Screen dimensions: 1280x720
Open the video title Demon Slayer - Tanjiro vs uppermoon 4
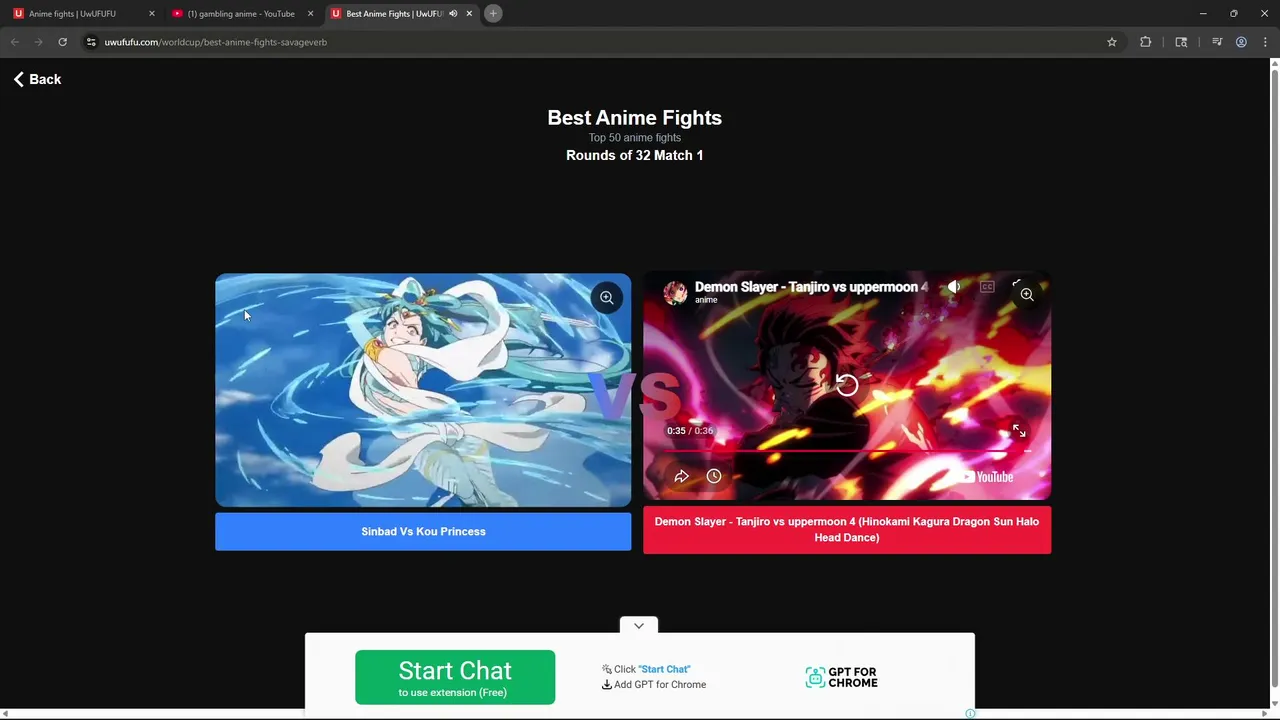811,287
